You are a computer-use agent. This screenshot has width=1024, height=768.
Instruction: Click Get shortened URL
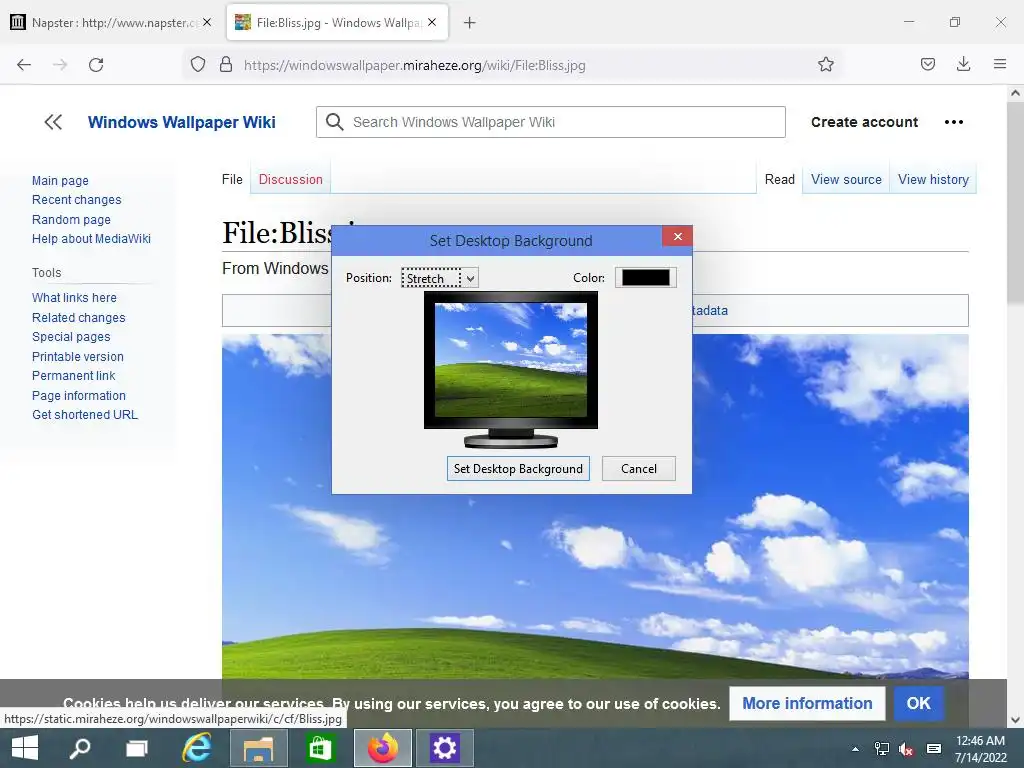(x=85, y=415)
